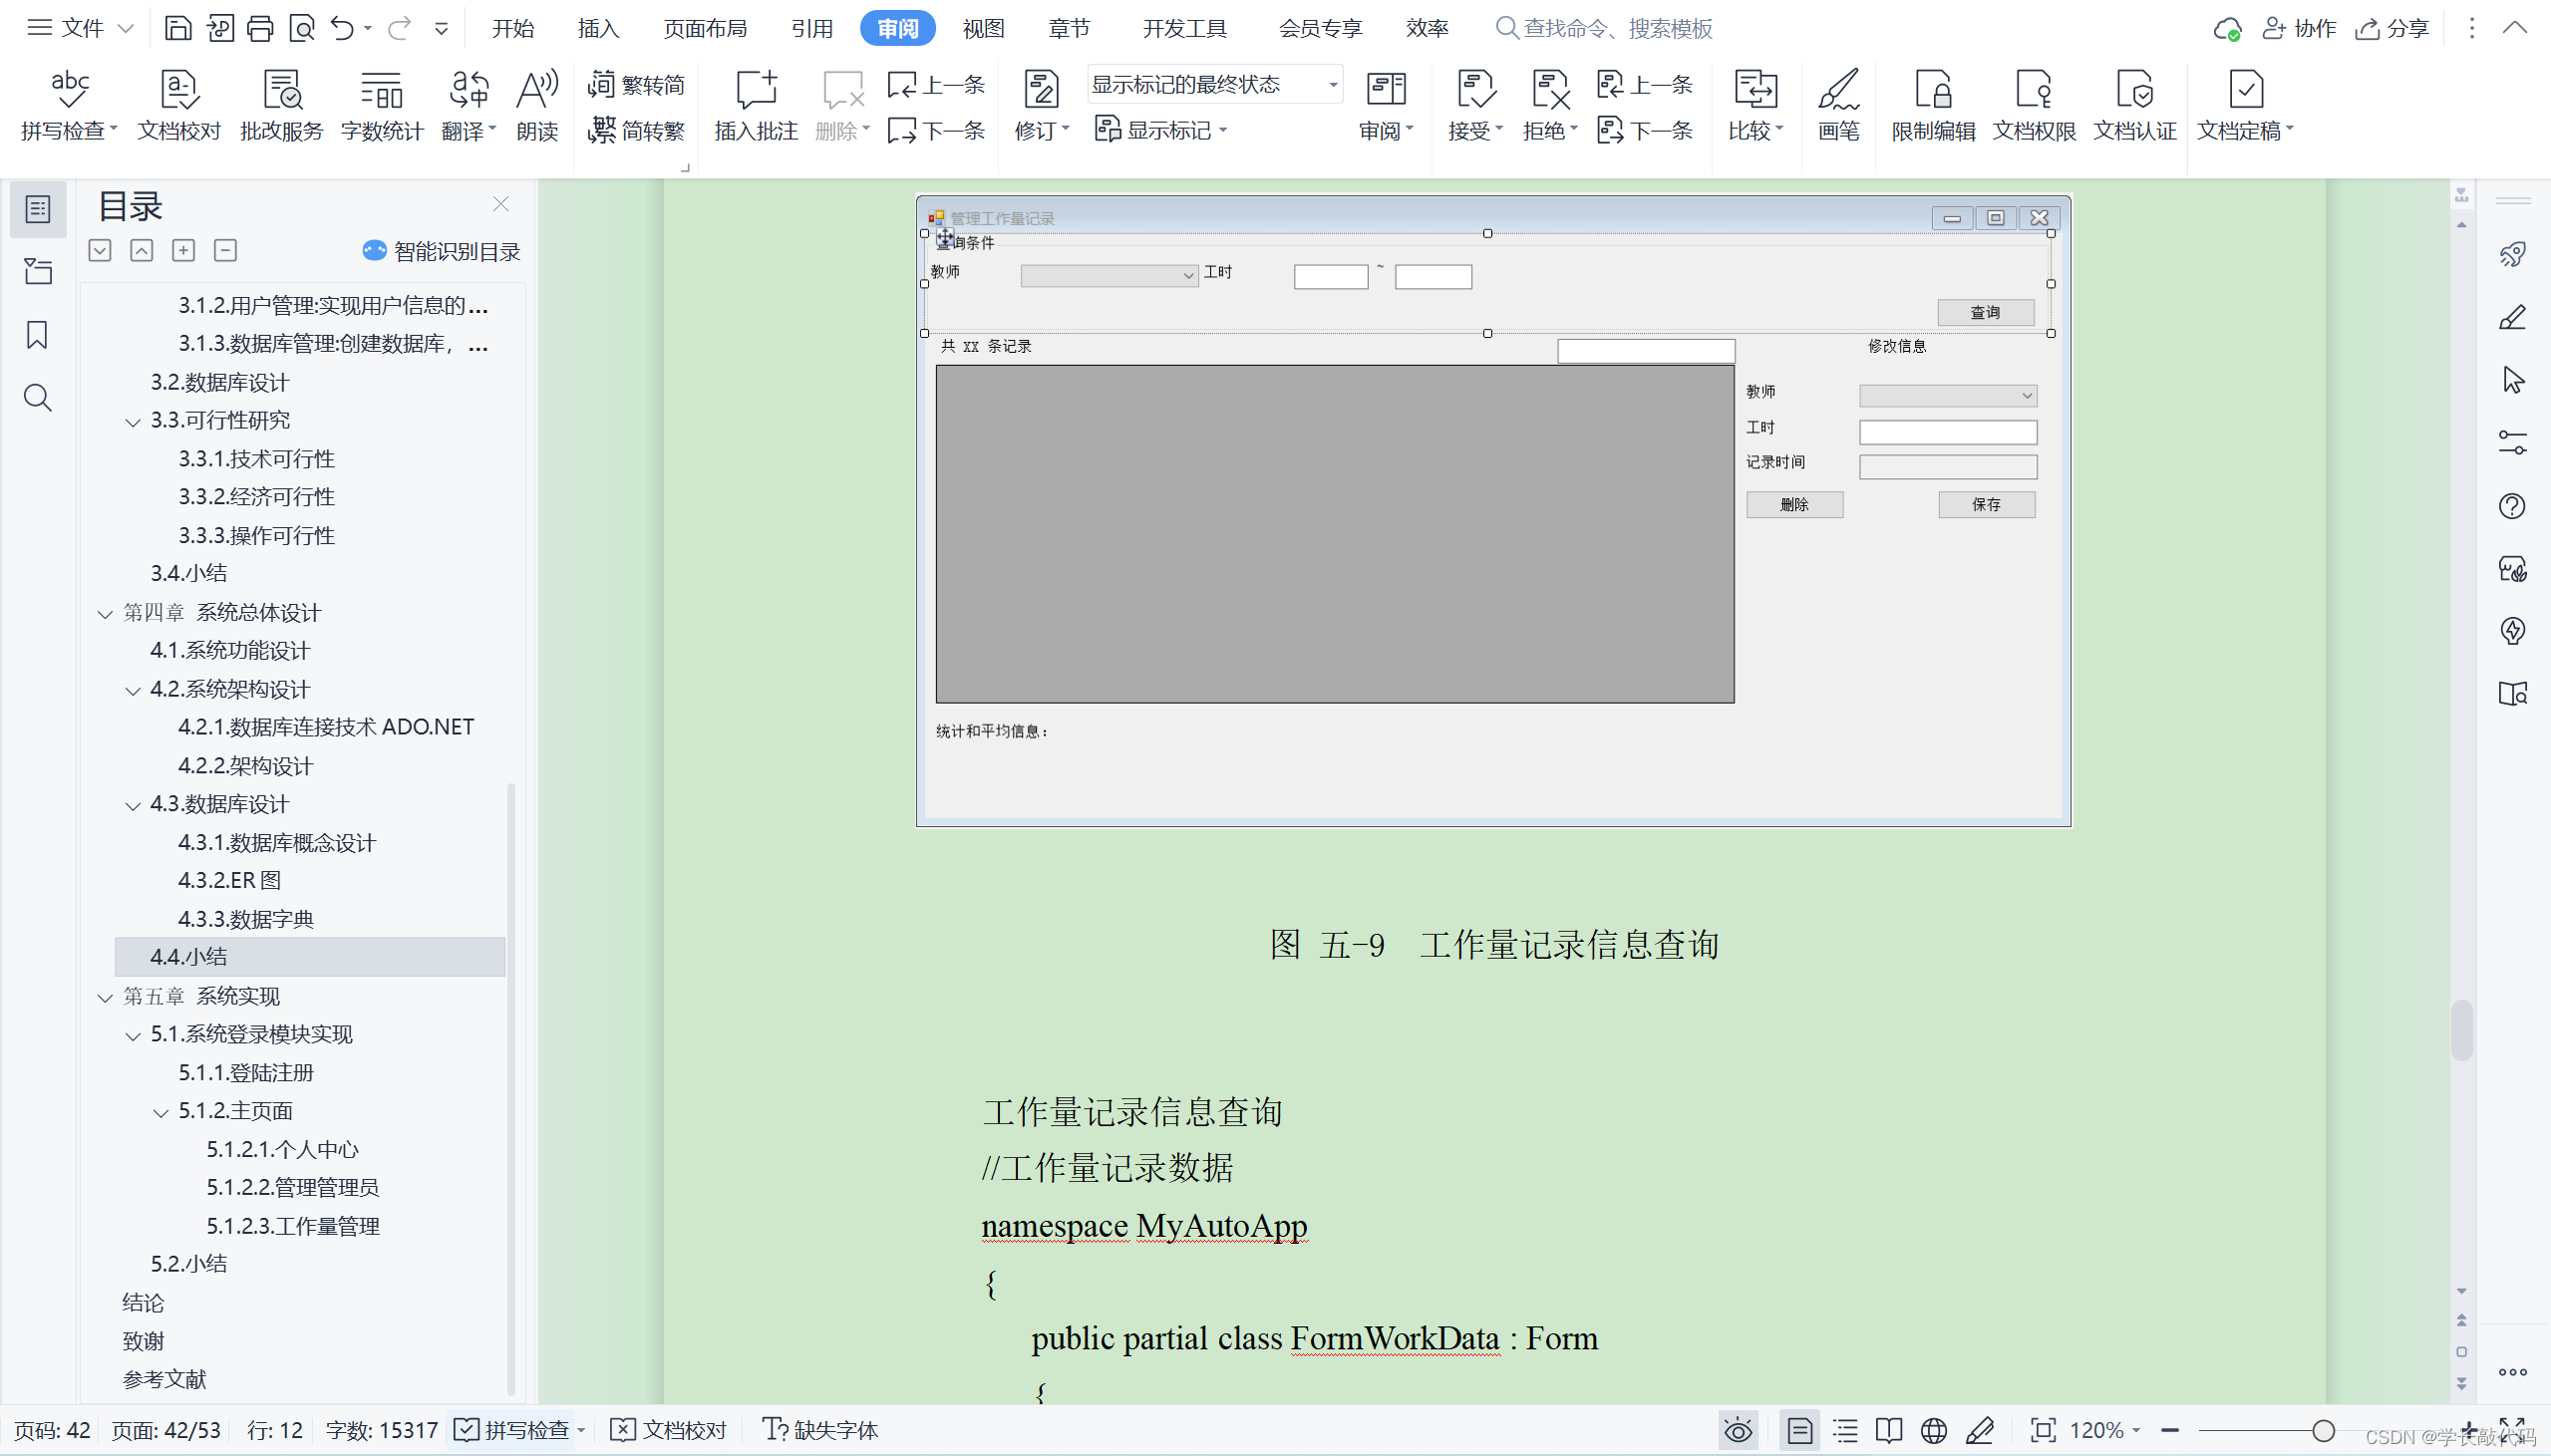Open the 插入 ribbon tab
Screen dimensions: 2551x1456
(598, 28)
